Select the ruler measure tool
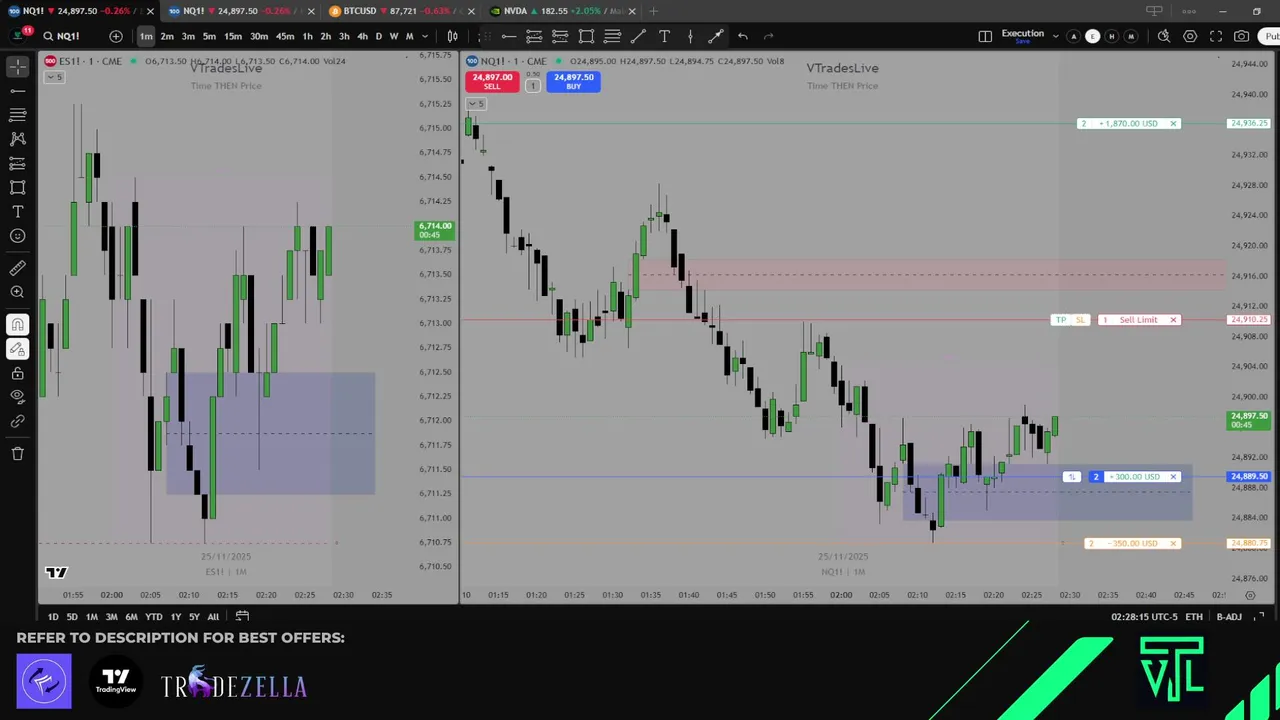 click(18, 268)
